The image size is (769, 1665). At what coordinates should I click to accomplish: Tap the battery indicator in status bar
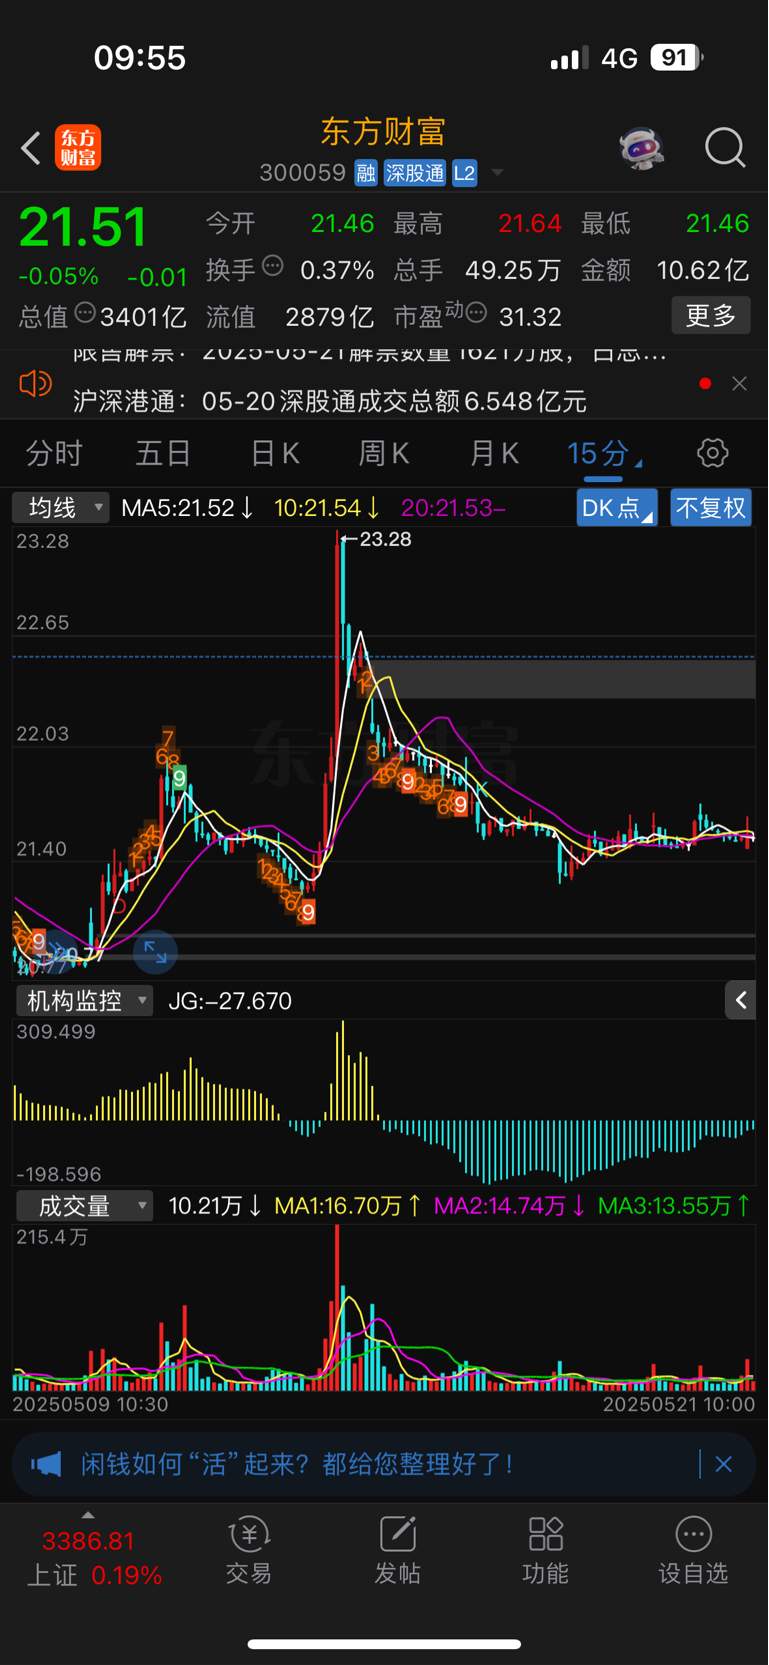click(x=677, y=58)
